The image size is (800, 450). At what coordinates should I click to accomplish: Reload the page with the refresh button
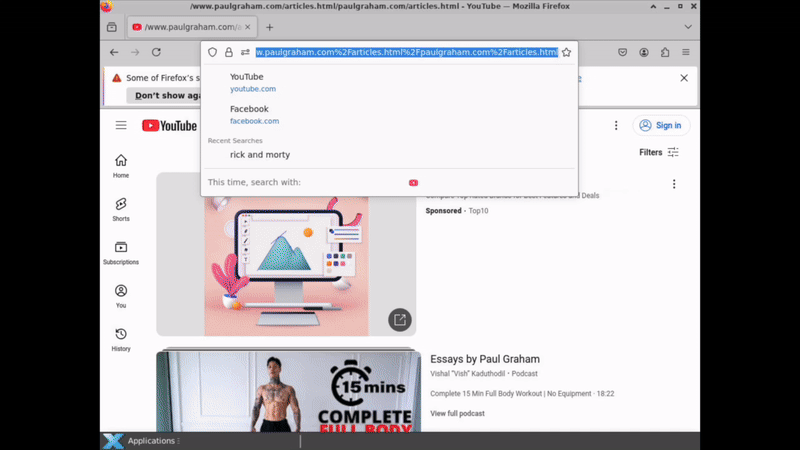click(x=156, y=52)
